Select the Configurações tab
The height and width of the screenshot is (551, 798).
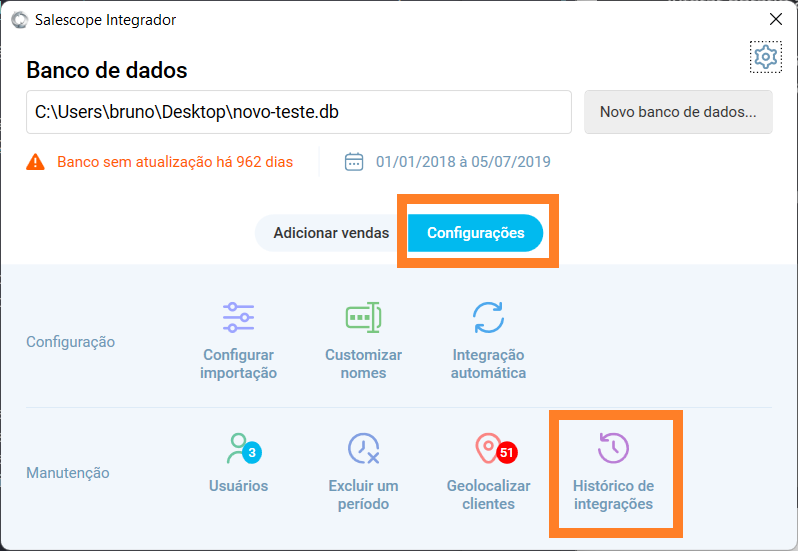tap(475, 233)
